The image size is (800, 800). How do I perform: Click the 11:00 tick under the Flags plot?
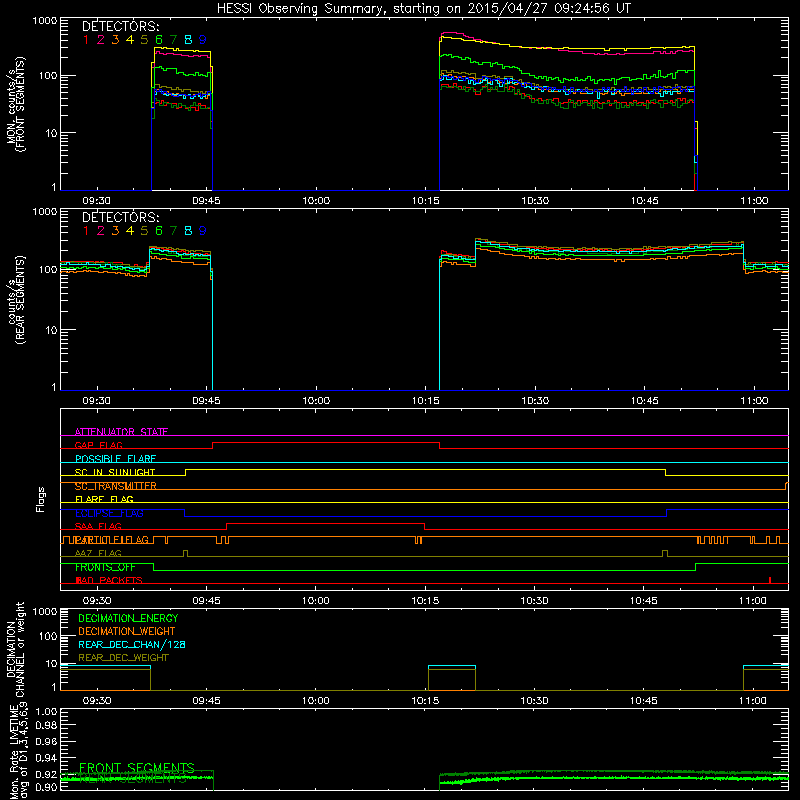pyautogui.click(x=754, y=601)
